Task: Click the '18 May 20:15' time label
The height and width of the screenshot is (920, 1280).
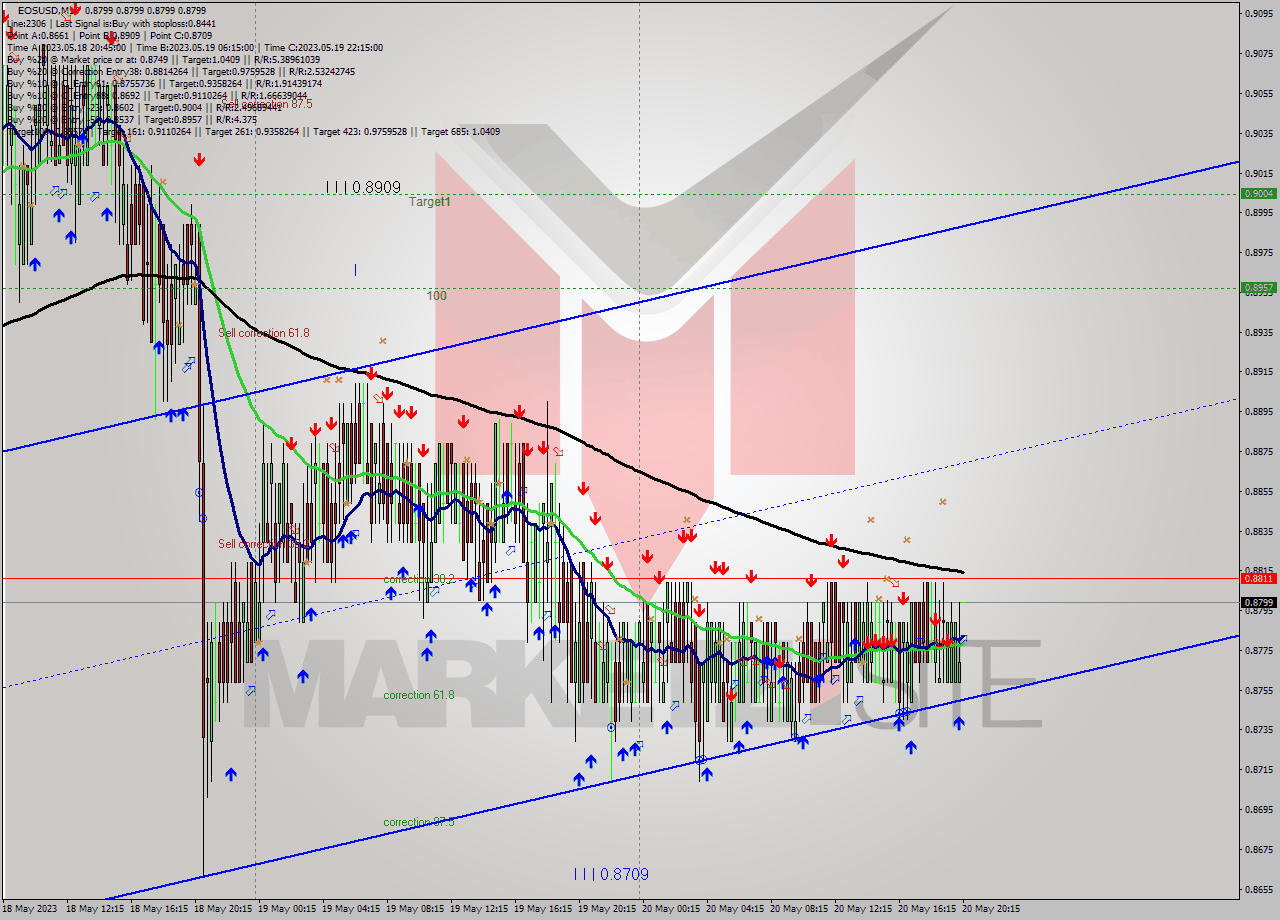Action: [222, 909]
